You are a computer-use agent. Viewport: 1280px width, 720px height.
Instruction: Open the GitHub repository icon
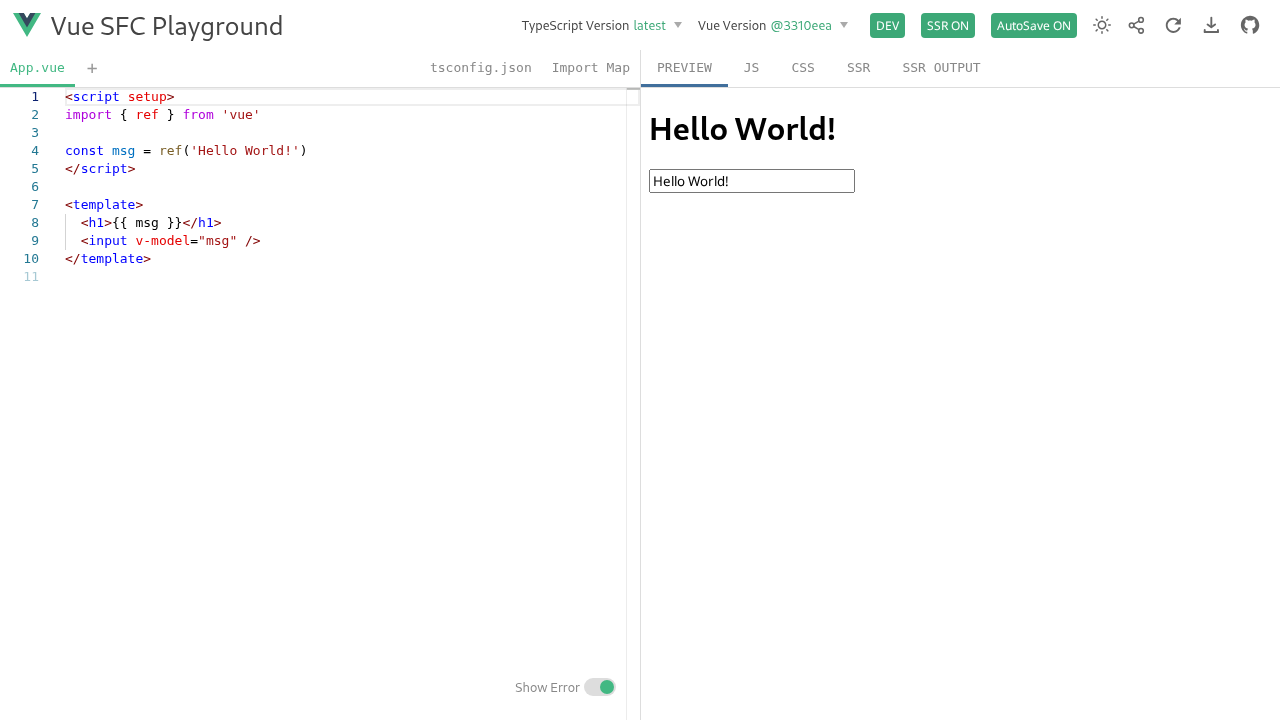pos(1250,25)
